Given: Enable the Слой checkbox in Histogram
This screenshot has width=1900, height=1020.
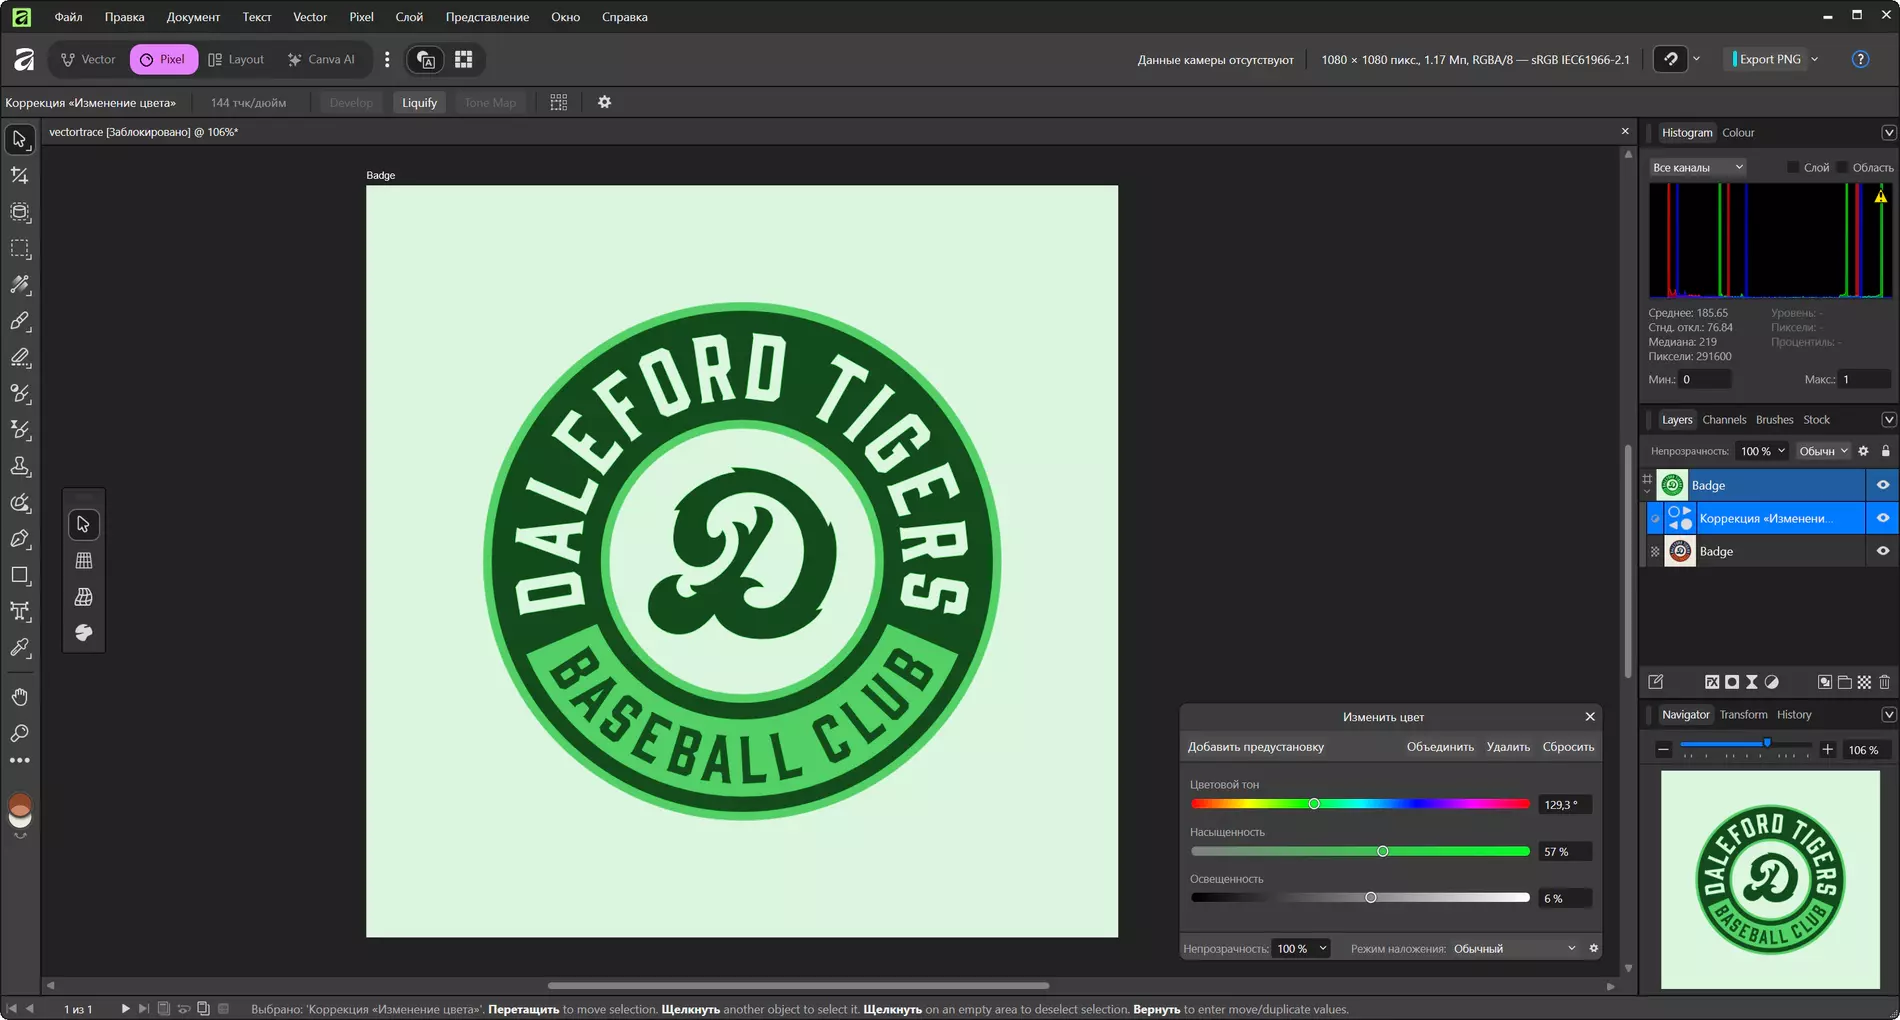Looking at the screenshot, I should click(1793, 167).
